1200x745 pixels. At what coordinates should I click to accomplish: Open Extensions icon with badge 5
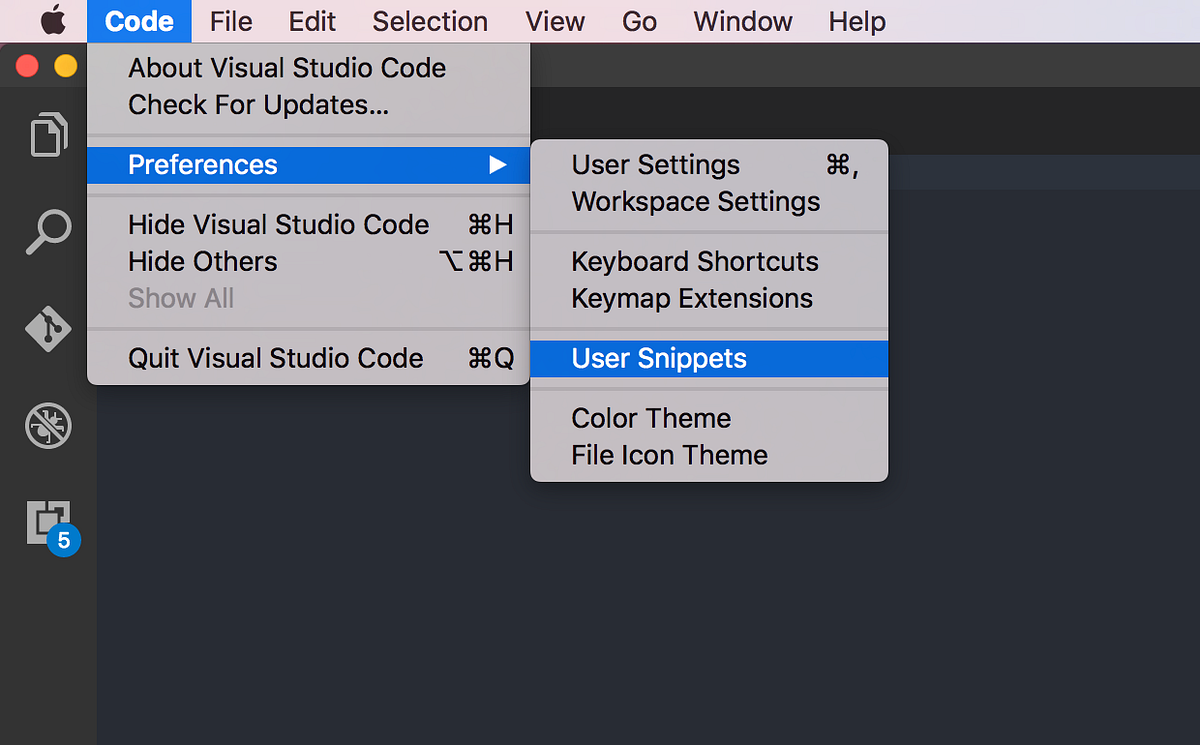pyautogui.click(x=50, y=523)
